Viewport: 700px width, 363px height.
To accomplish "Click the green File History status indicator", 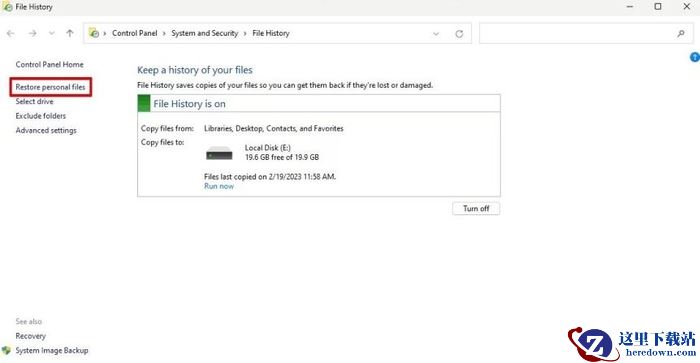I will pos(144,103).
